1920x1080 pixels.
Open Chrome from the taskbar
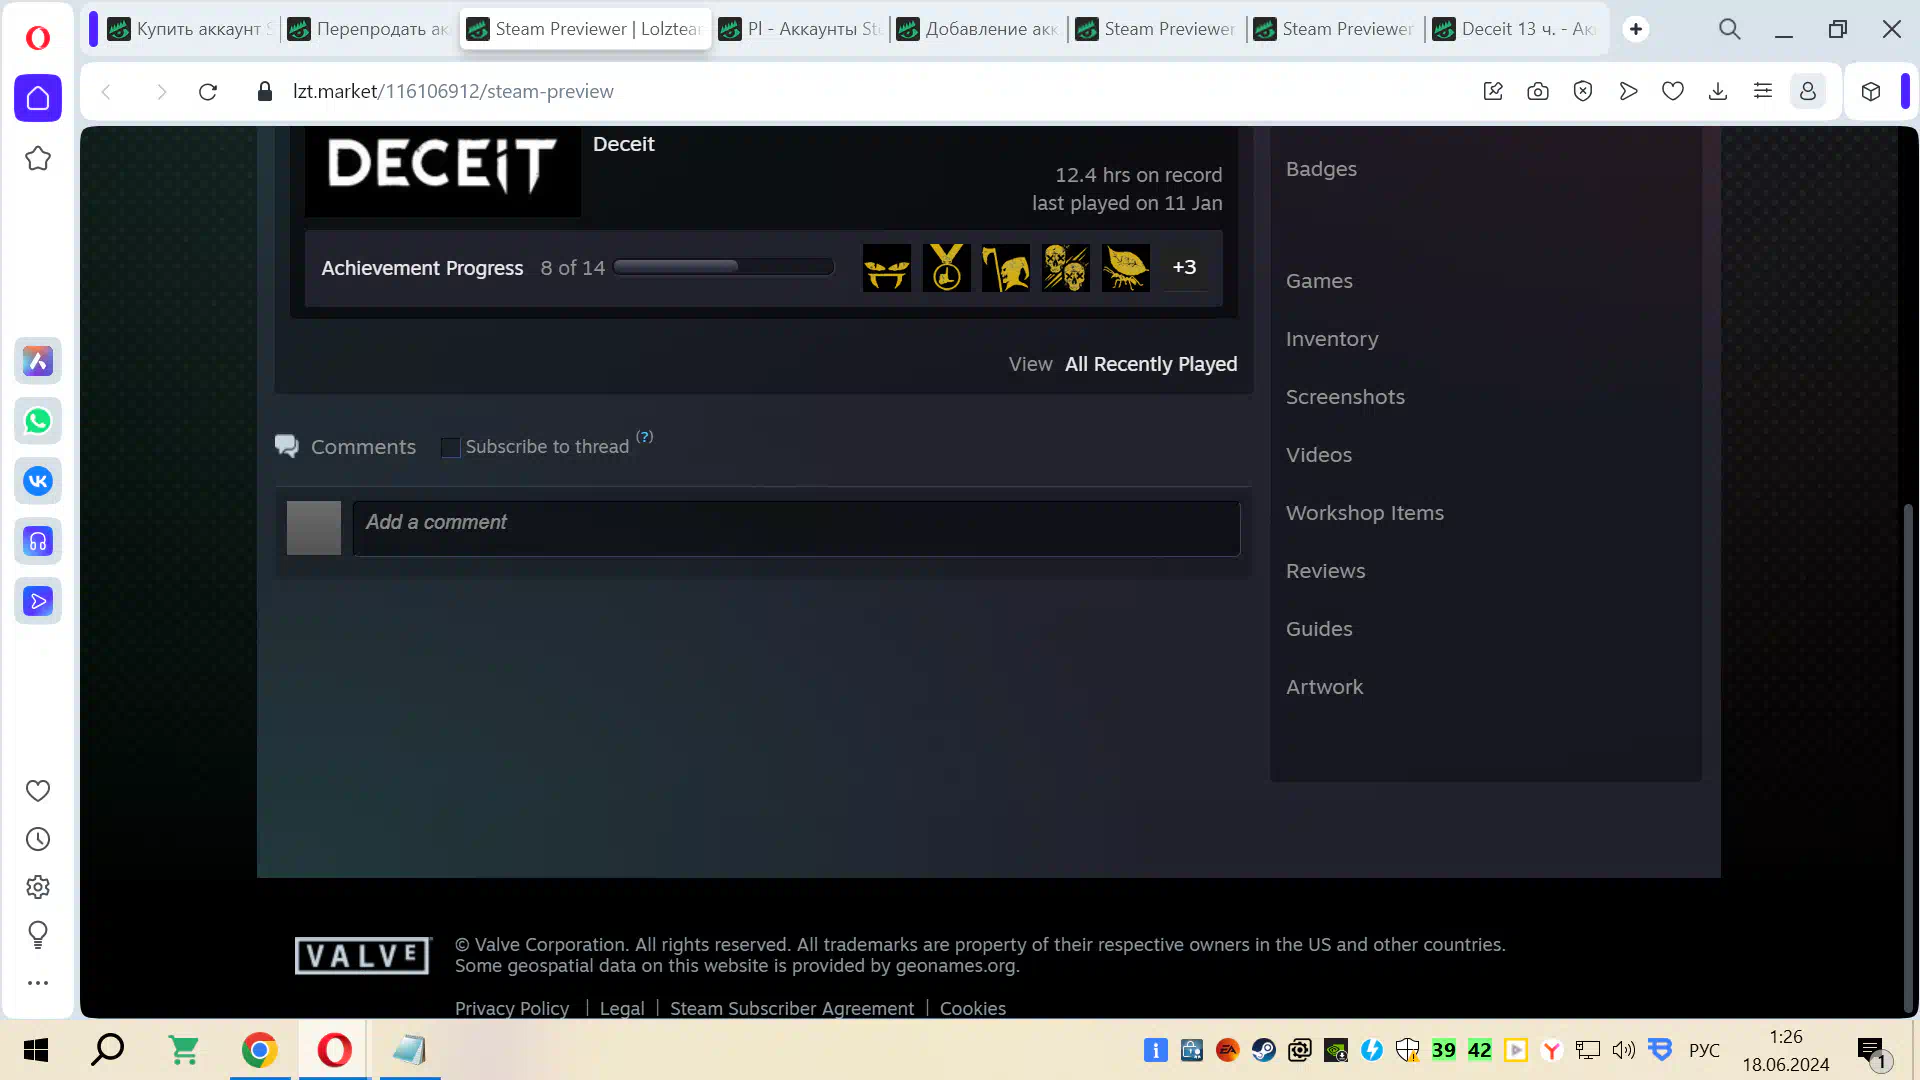[260, 1050]
